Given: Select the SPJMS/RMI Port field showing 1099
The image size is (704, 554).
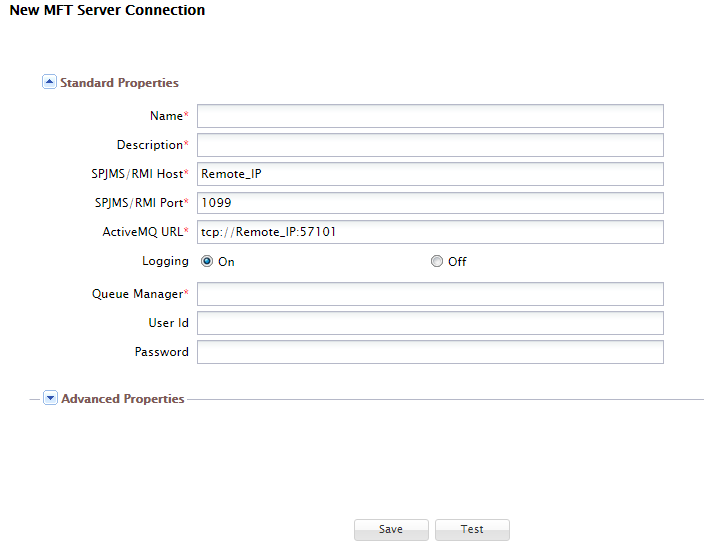Looking at the screenshot, I should coord(430,203).
